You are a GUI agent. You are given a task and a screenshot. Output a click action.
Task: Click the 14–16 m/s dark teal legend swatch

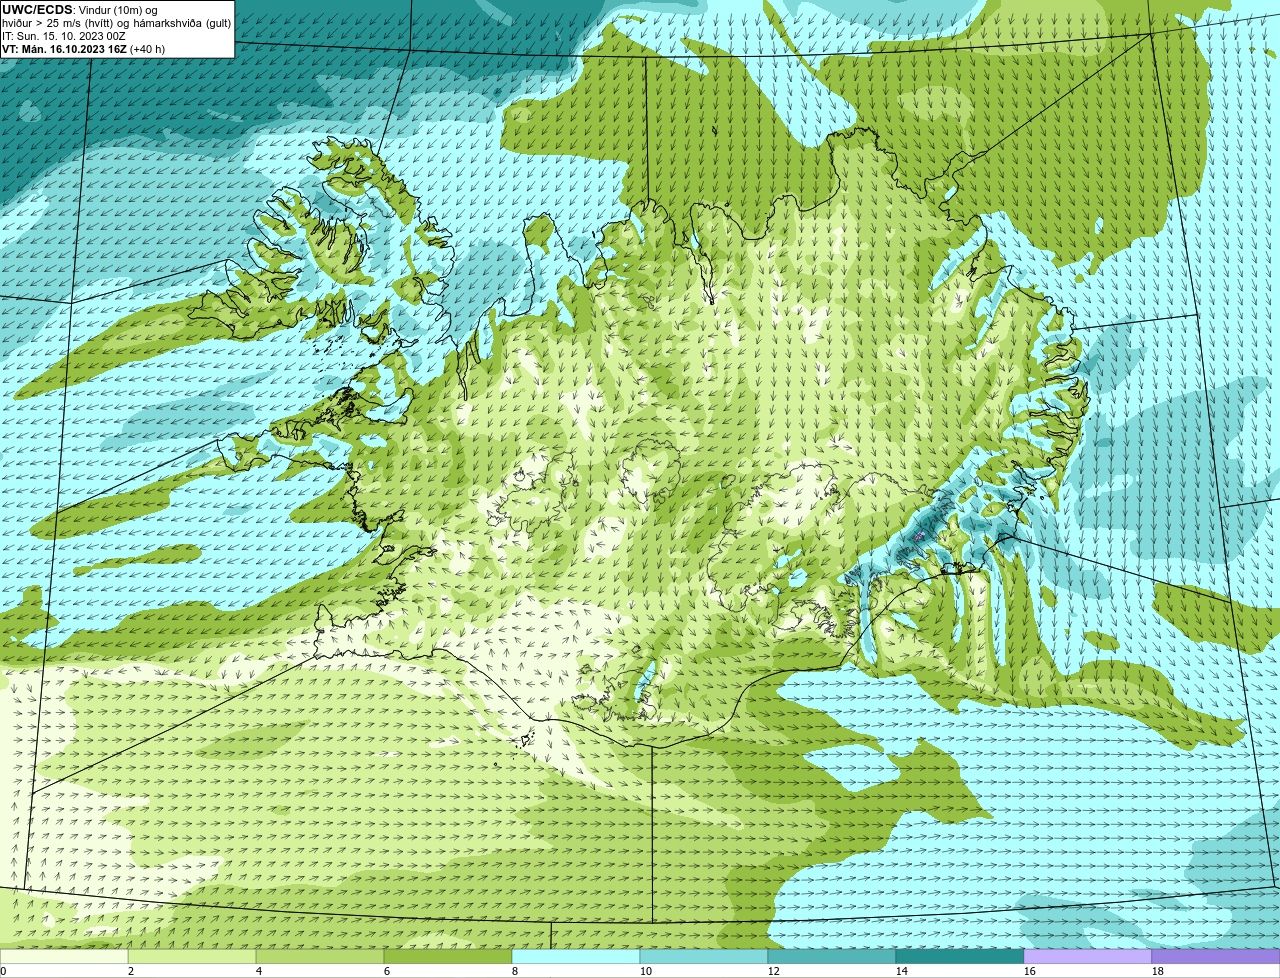point(960,956)
